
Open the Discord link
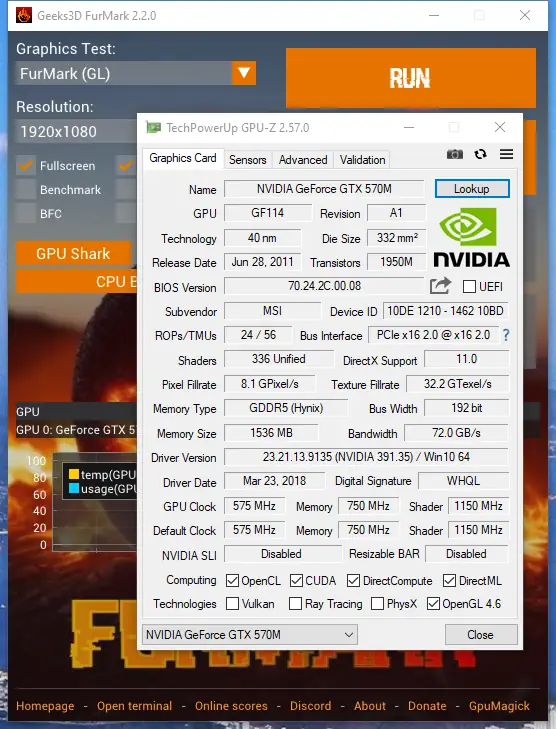point(311,706)
